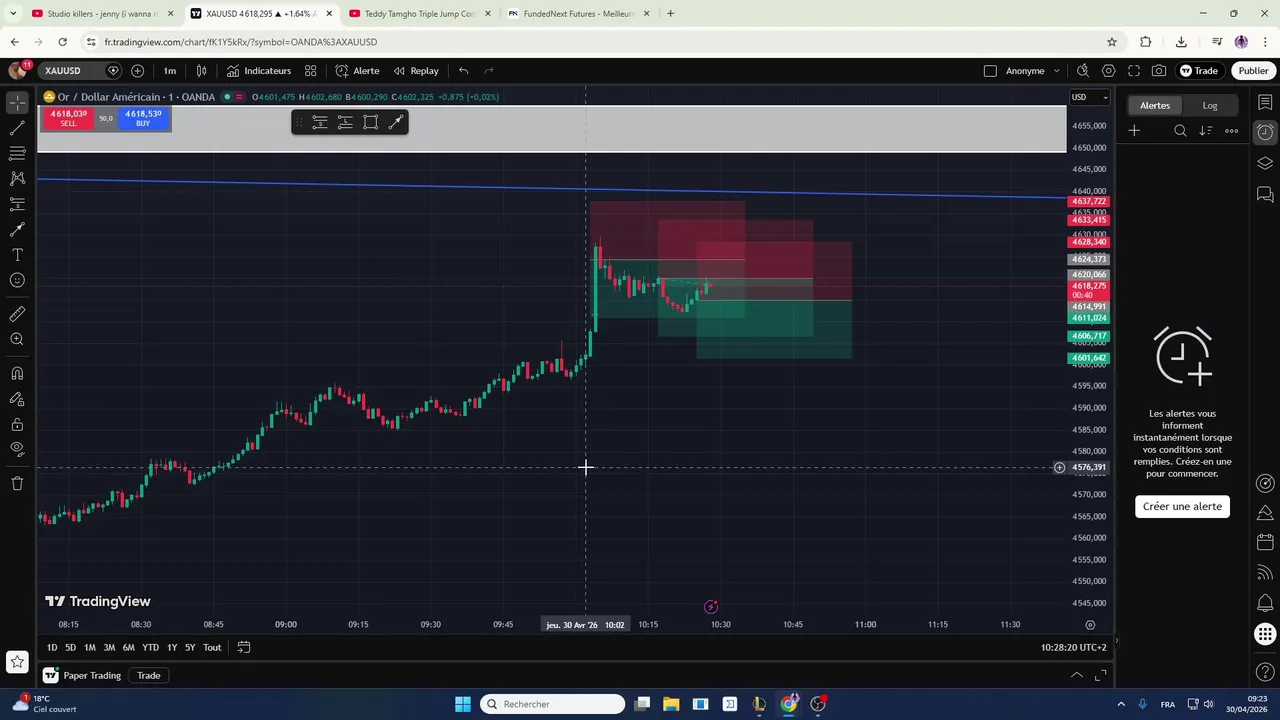Open the 10:28:20 UTC+2 timezone menu
This screenshot has width=1280, height=720.
click(1073, 648)
